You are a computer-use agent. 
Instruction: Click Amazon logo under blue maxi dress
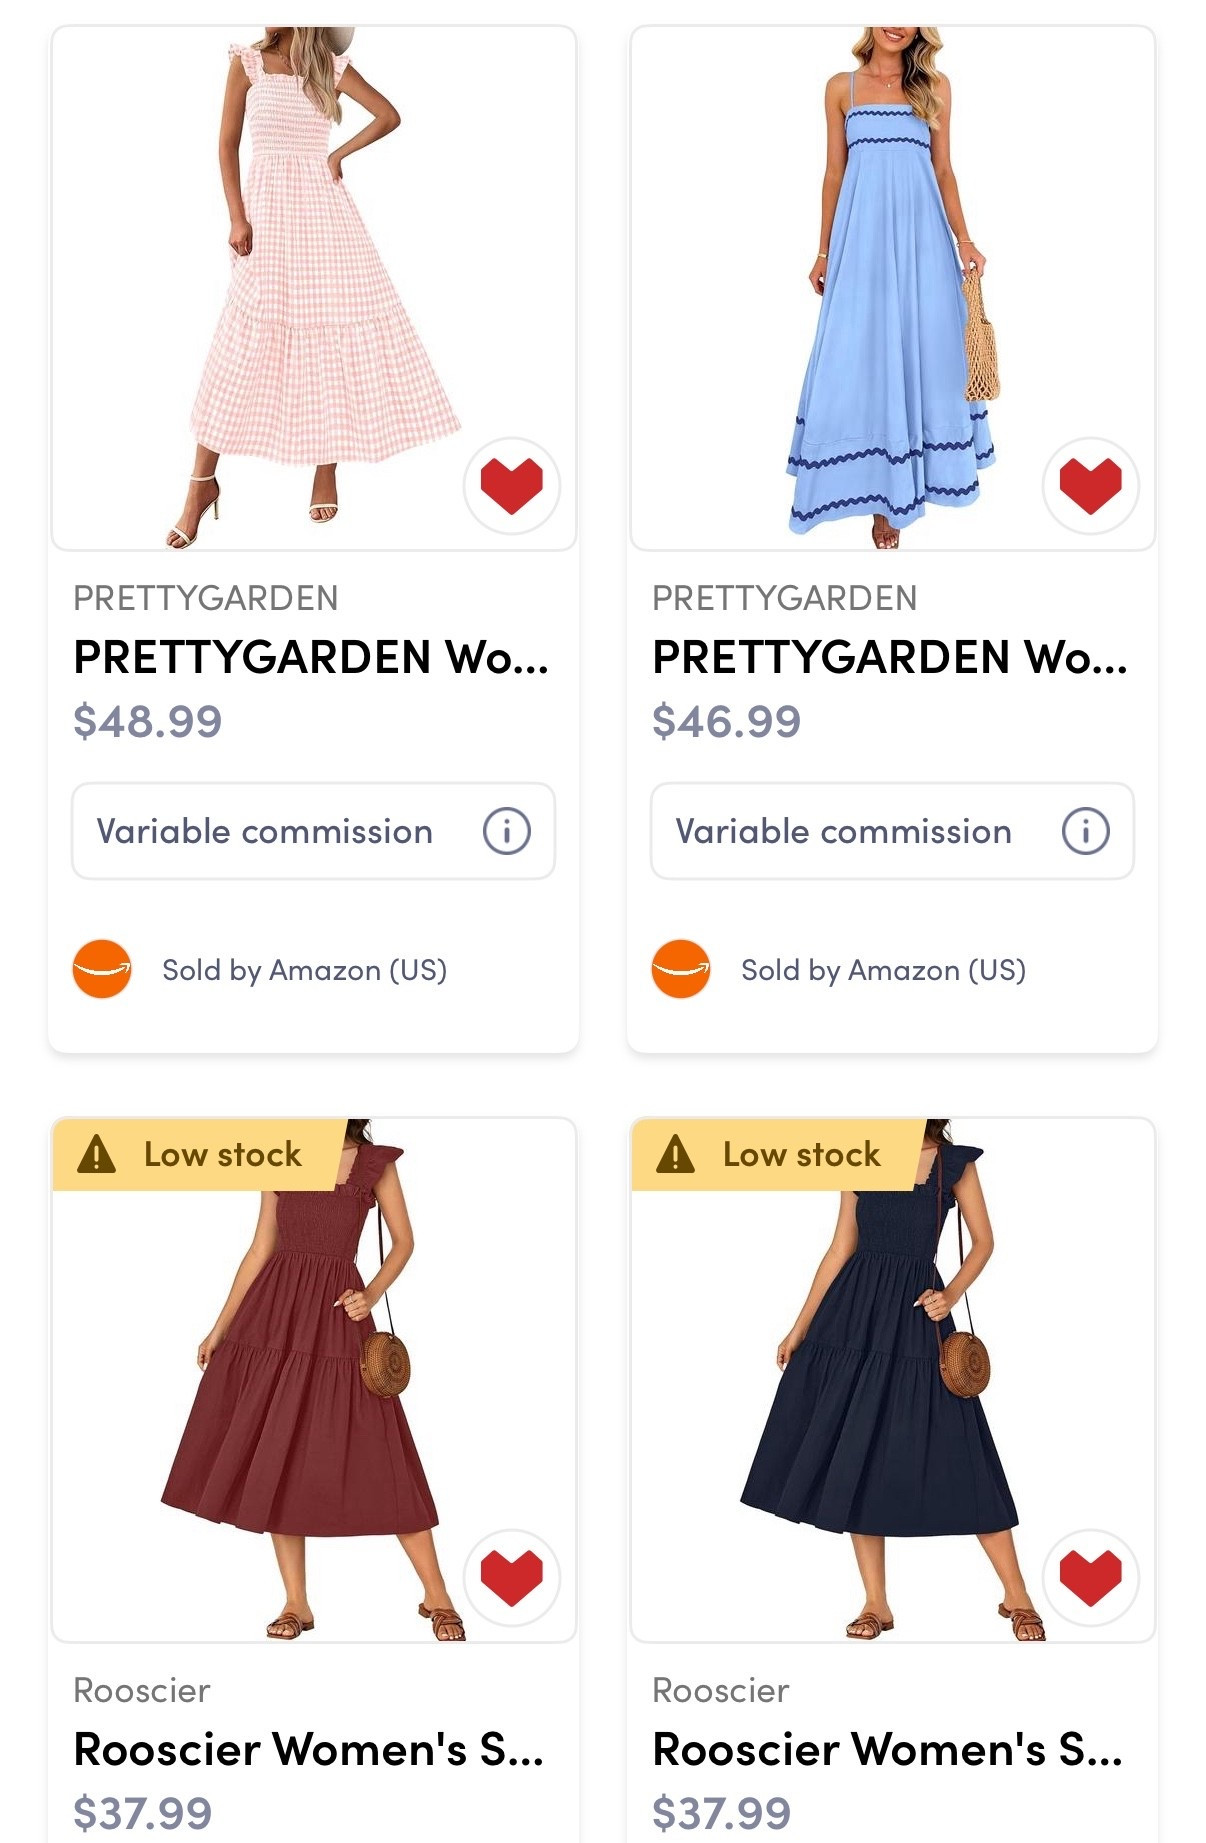pos(681,969)
